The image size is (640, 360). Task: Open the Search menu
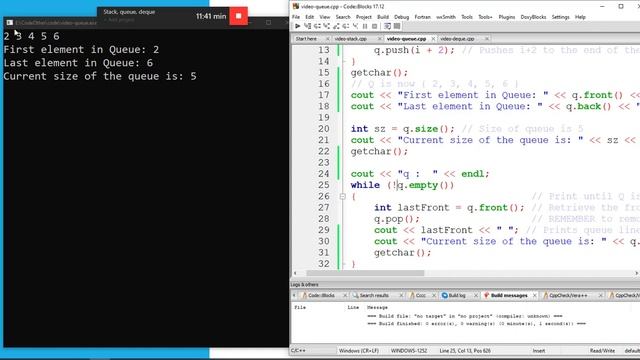pyautogui.click(x=343, y=17)
